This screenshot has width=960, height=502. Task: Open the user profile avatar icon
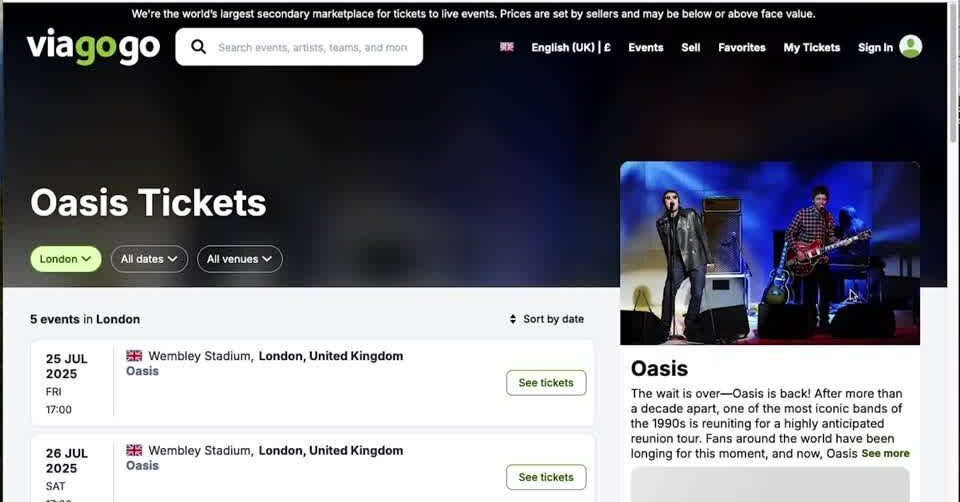click(910, 47)
